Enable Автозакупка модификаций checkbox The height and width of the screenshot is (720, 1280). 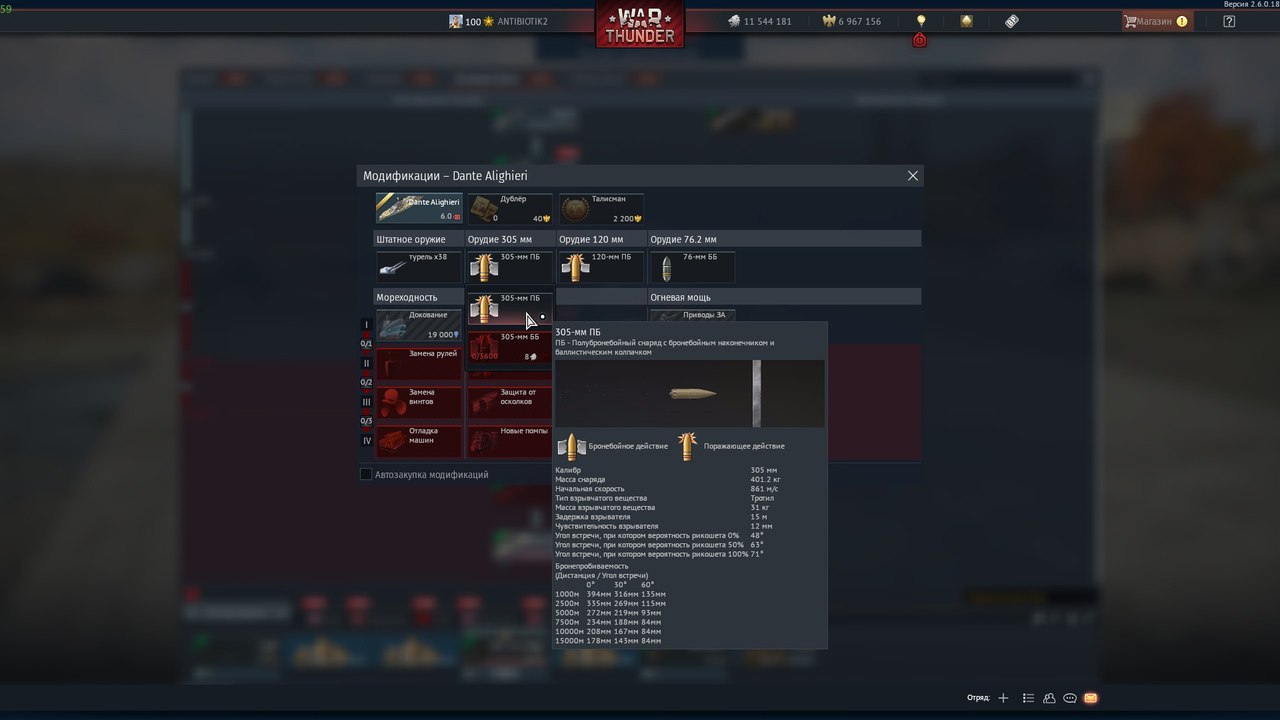click(x=366, y=474)
